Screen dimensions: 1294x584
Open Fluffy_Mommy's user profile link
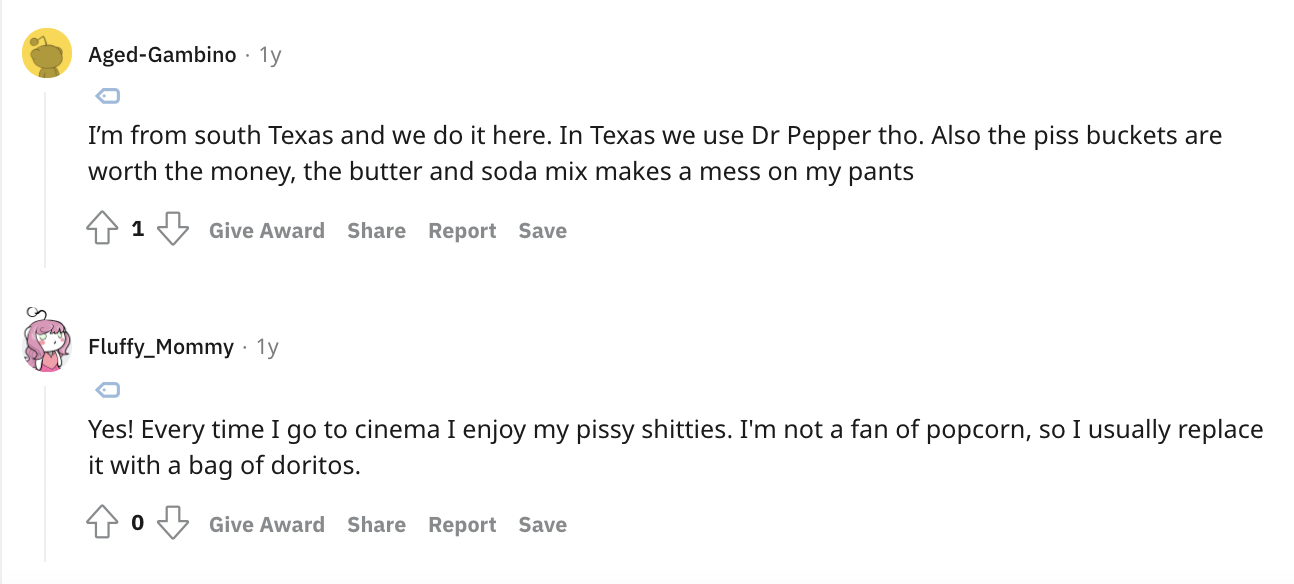pyautogui.click(x=161, y=348)
